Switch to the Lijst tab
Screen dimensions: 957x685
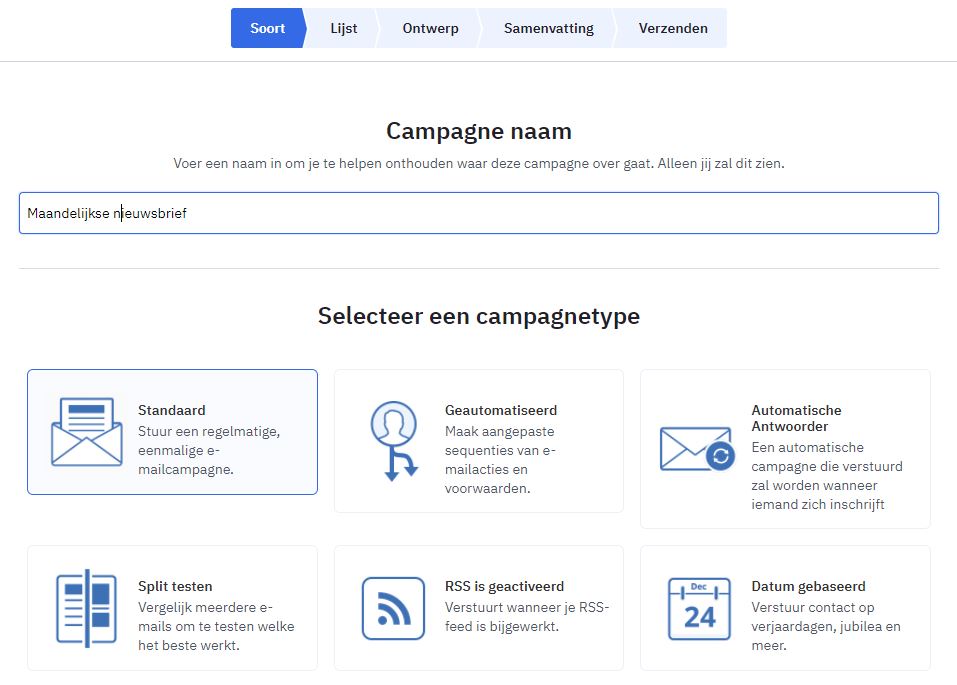[x=343, y=28]
